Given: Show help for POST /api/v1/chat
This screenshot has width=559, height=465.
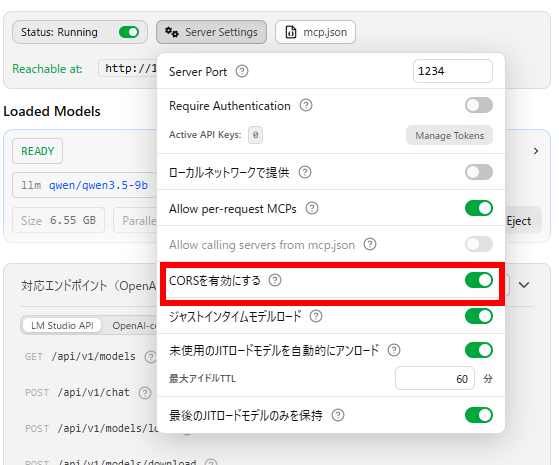Looking at the screenshot, I should pos(145,393).
